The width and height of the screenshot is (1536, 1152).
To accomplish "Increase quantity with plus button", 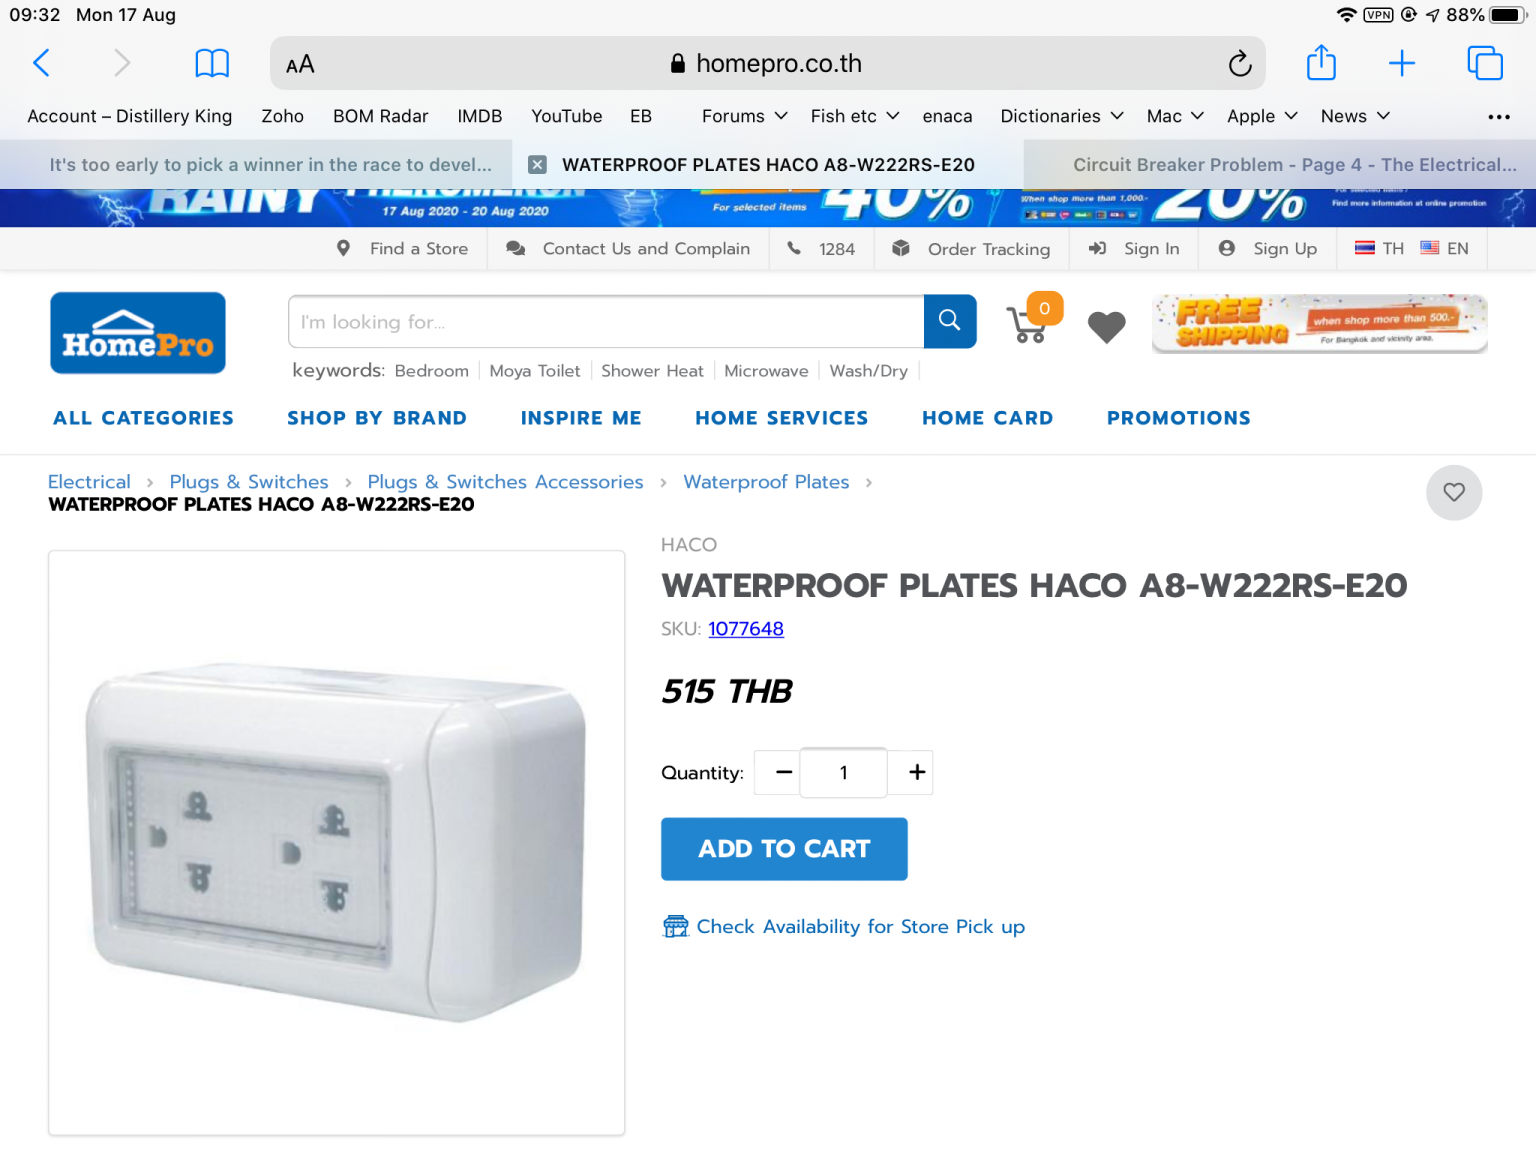I will (916, 772).
